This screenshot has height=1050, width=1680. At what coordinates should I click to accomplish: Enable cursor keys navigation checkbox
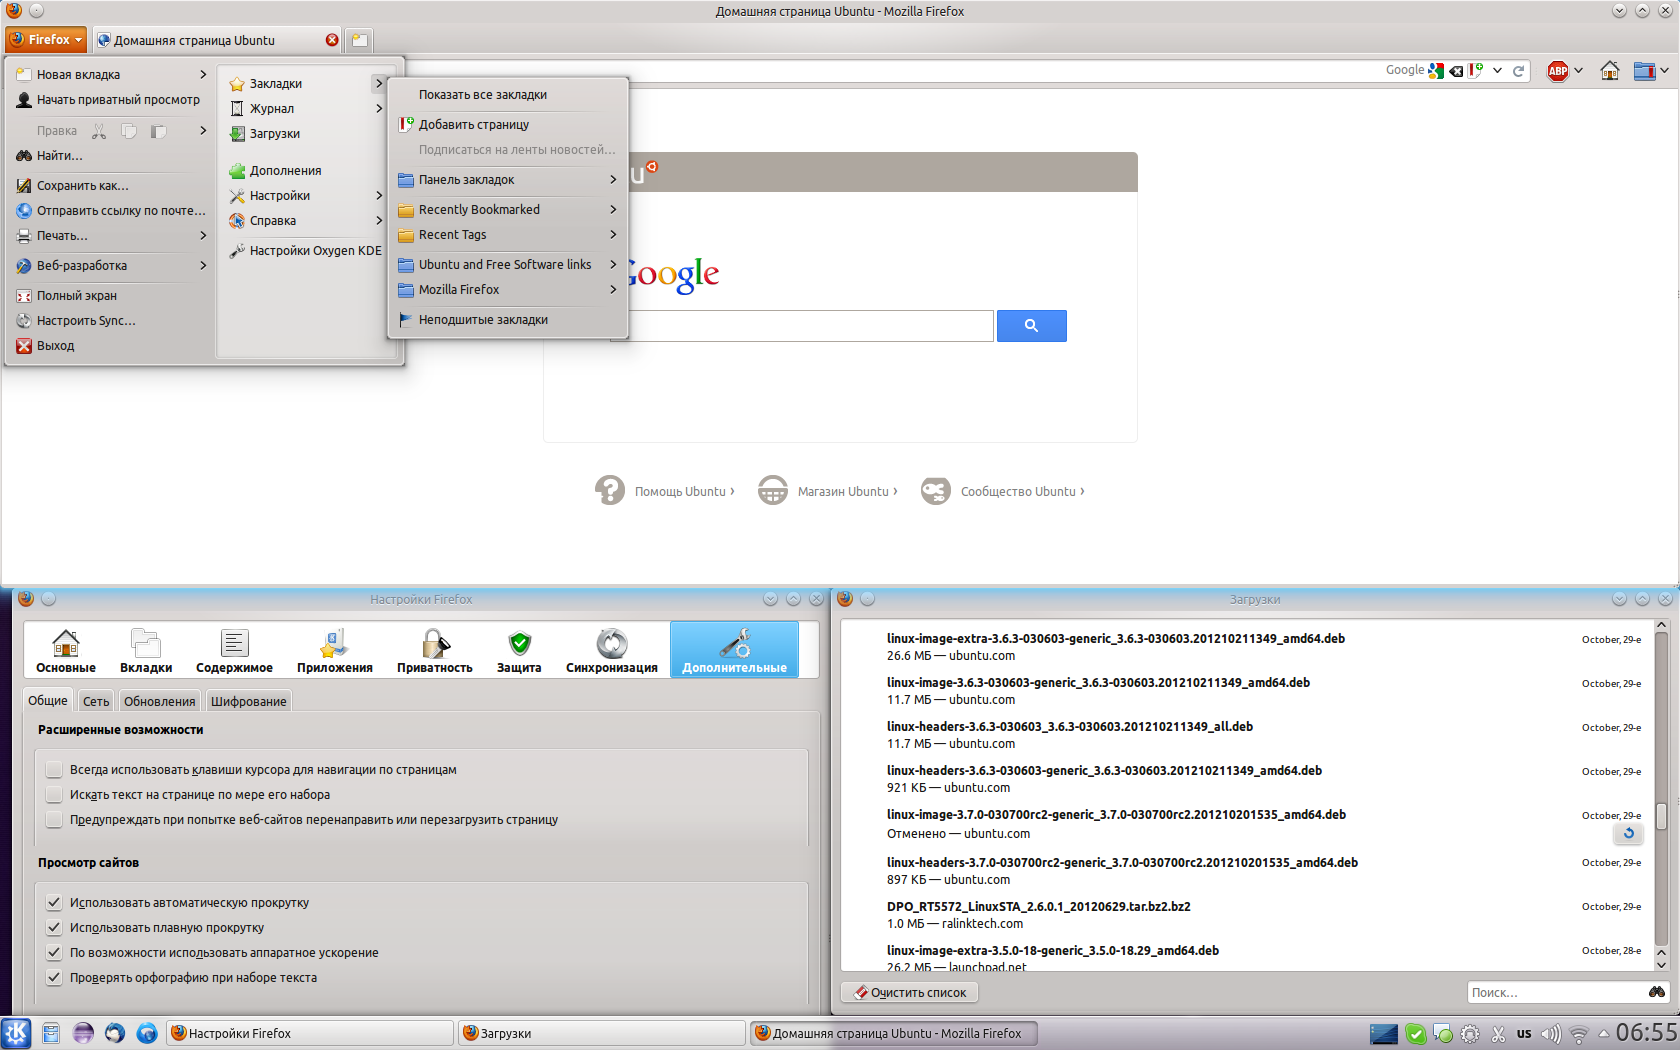coord(54,770)
